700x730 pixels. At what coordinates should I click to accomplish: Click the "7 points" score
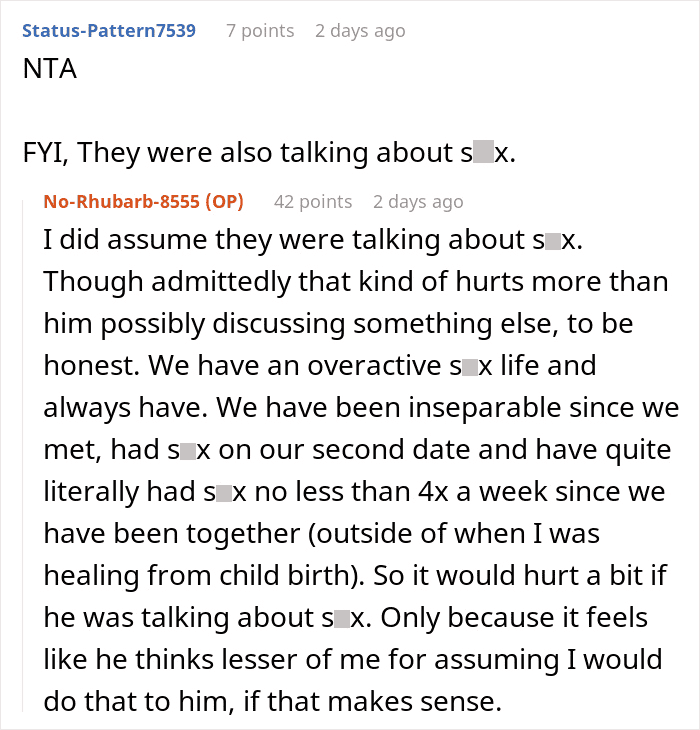tap(260, 31)
